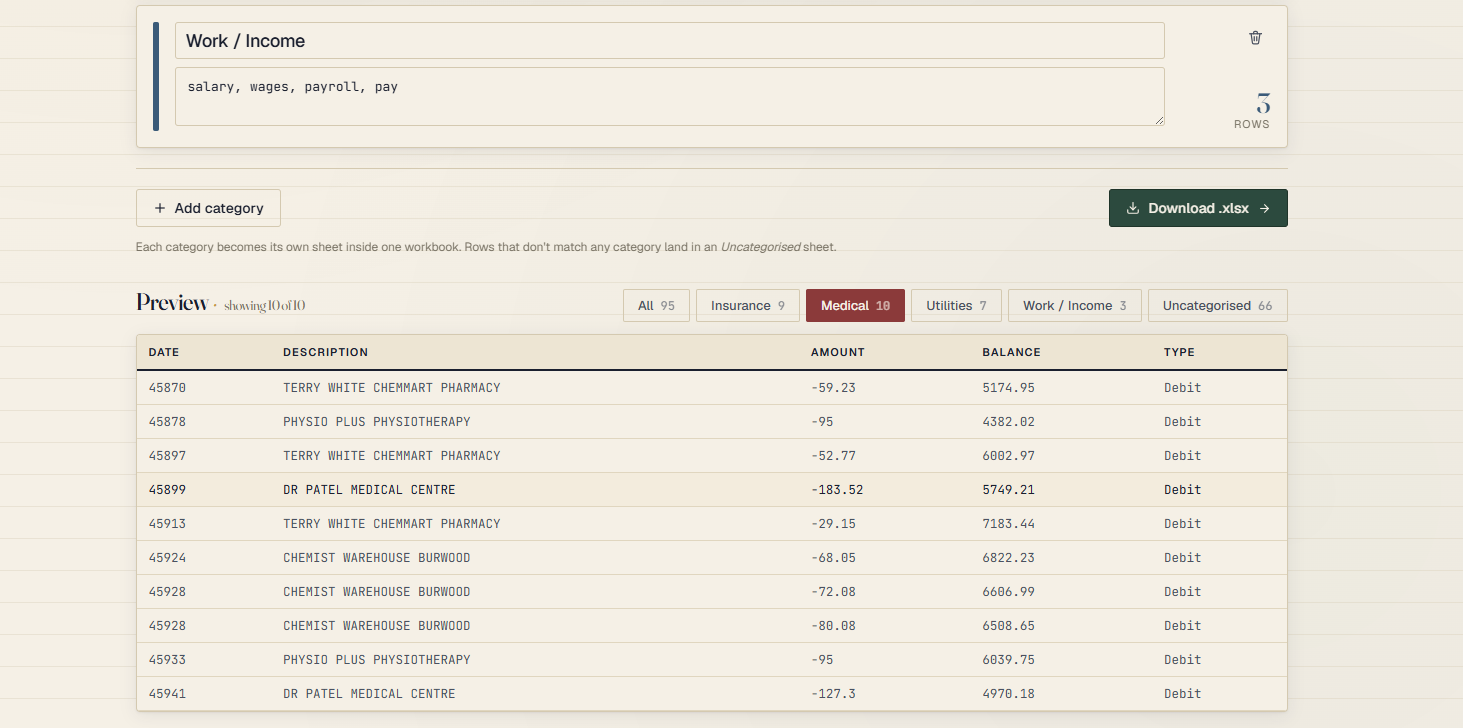Select PHYSIO PLUS PHYSIOTHERAPY row dated 45878
The image size is (1463, 728).
coord(712,422)
